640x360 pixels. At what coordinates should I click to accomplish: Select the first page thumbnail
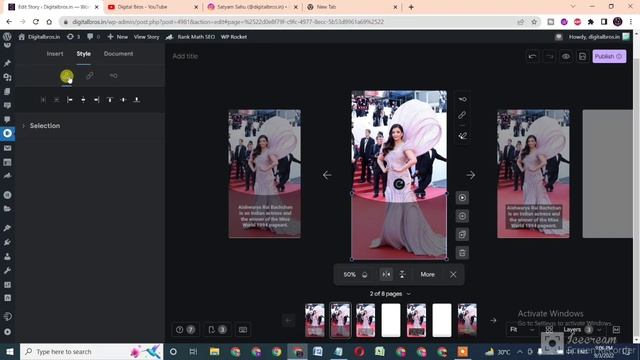coord(315,320)
